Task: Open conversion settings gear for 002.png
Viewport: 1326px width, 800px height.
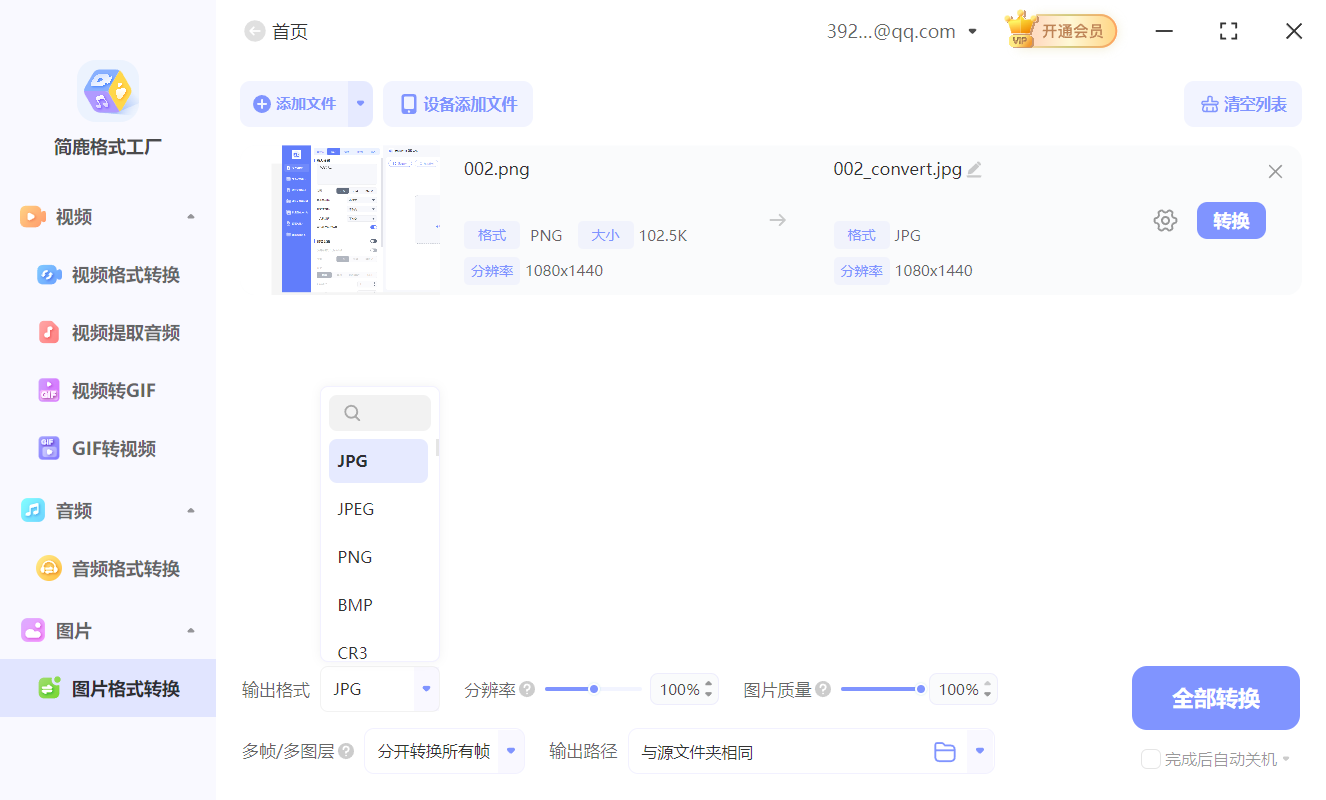Action: point(1165,220)
